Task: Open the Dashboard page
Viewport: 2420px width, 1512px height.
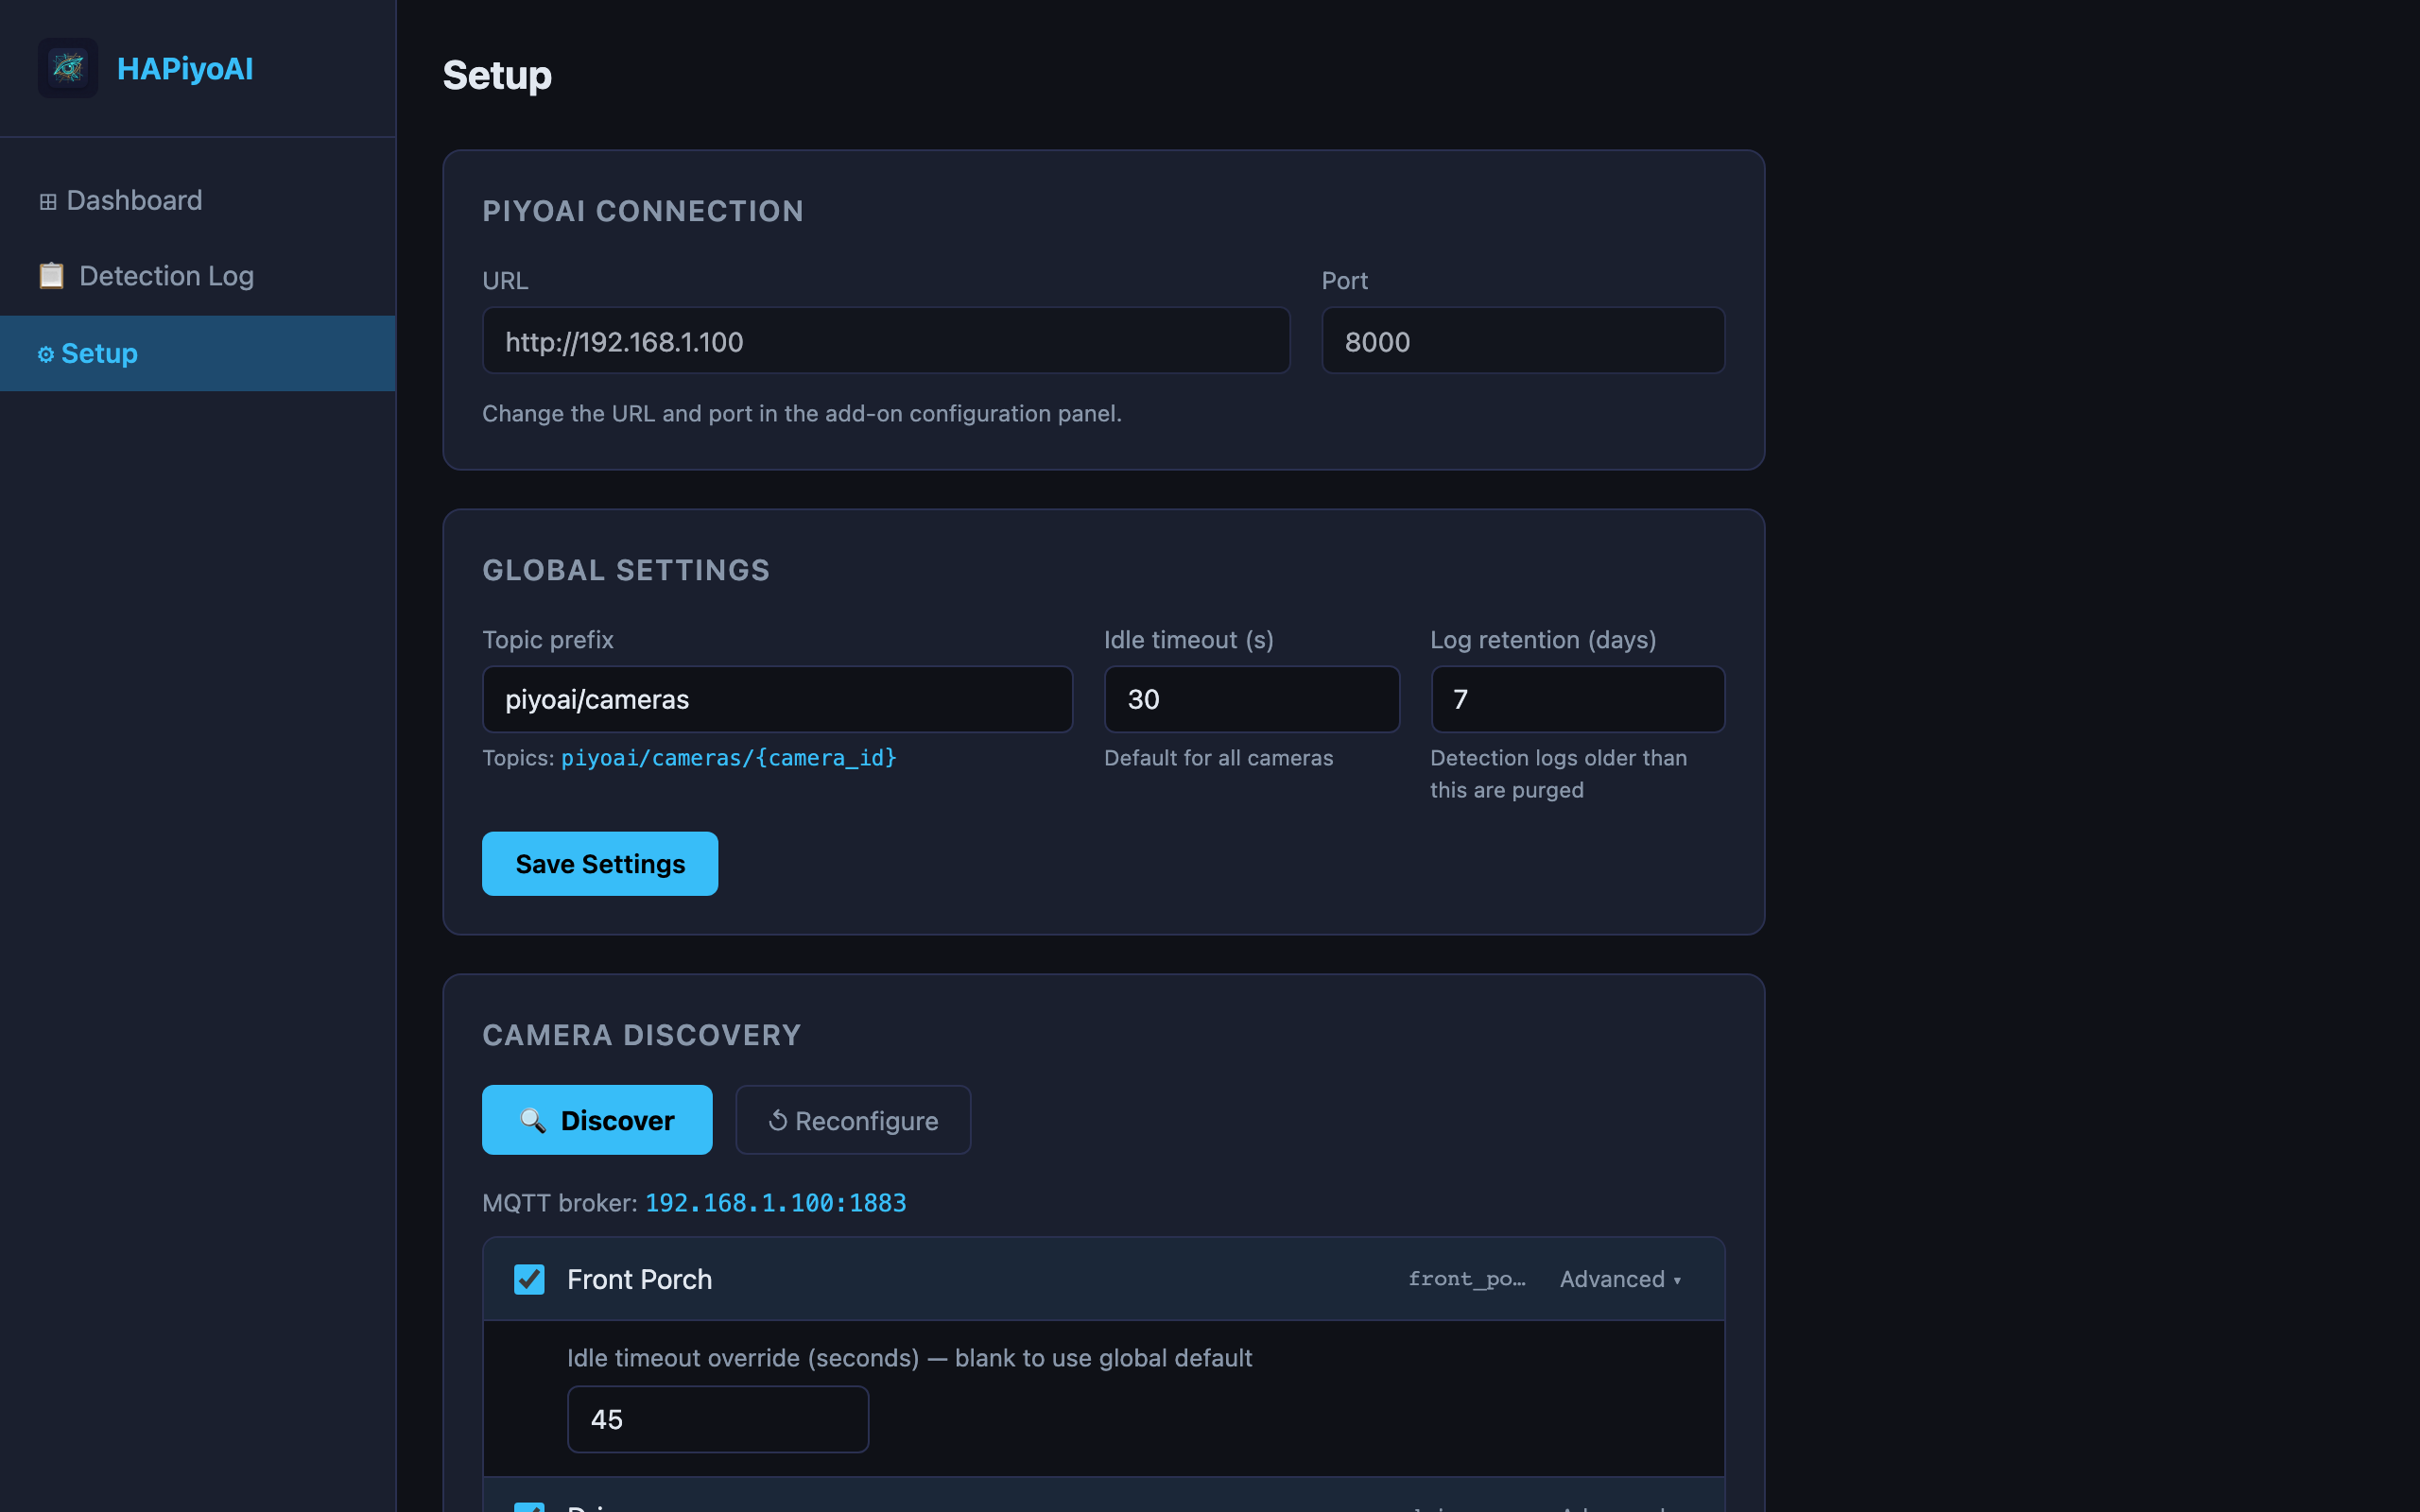Action: pyautogui.click(x=134, y=201)
